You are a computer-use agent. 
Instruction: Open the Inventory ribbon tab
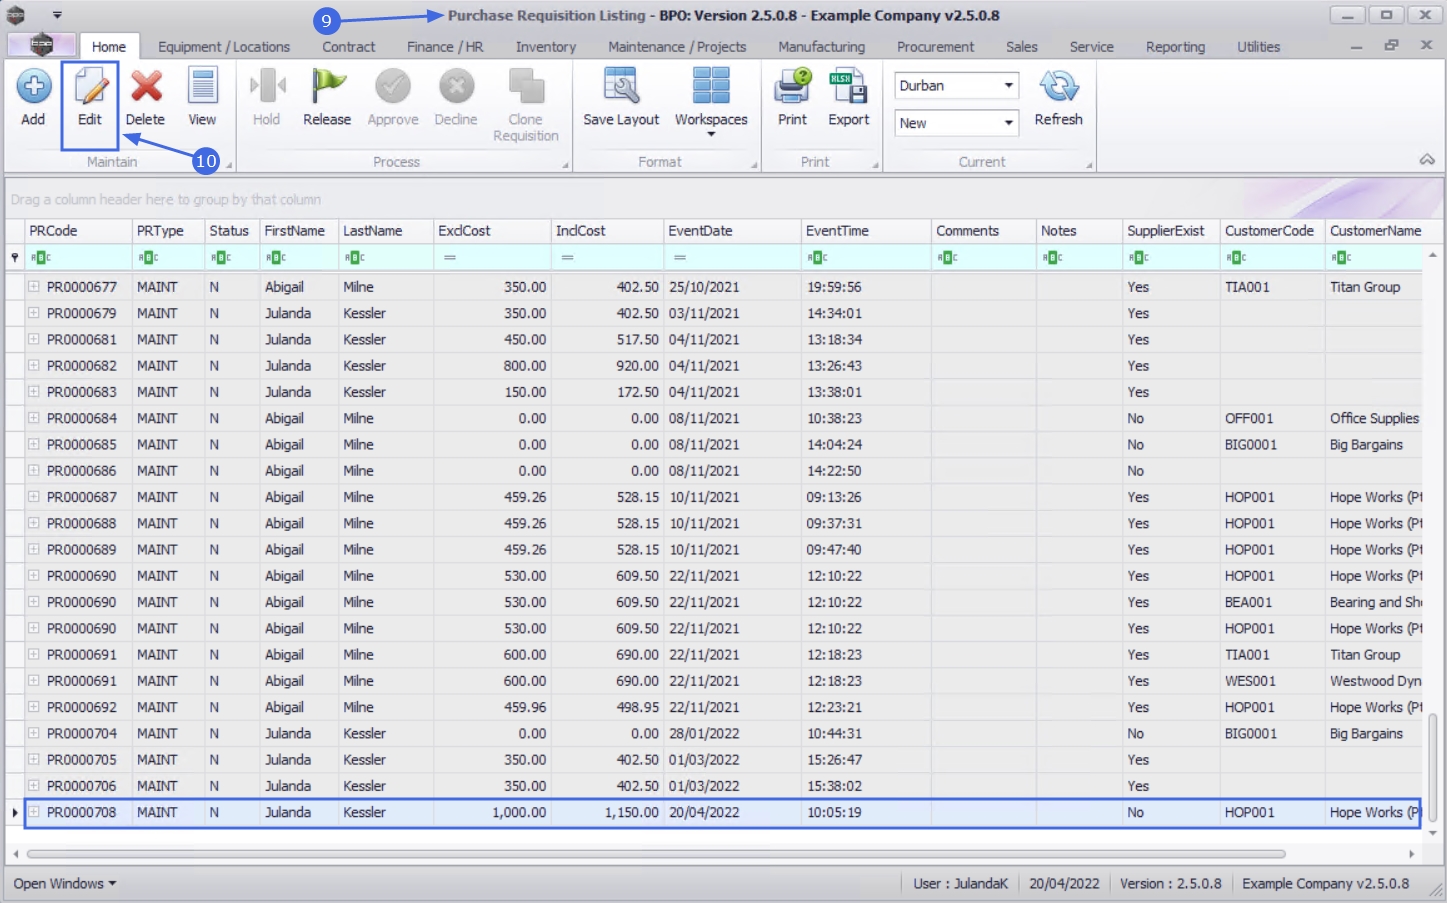point(545,47)
